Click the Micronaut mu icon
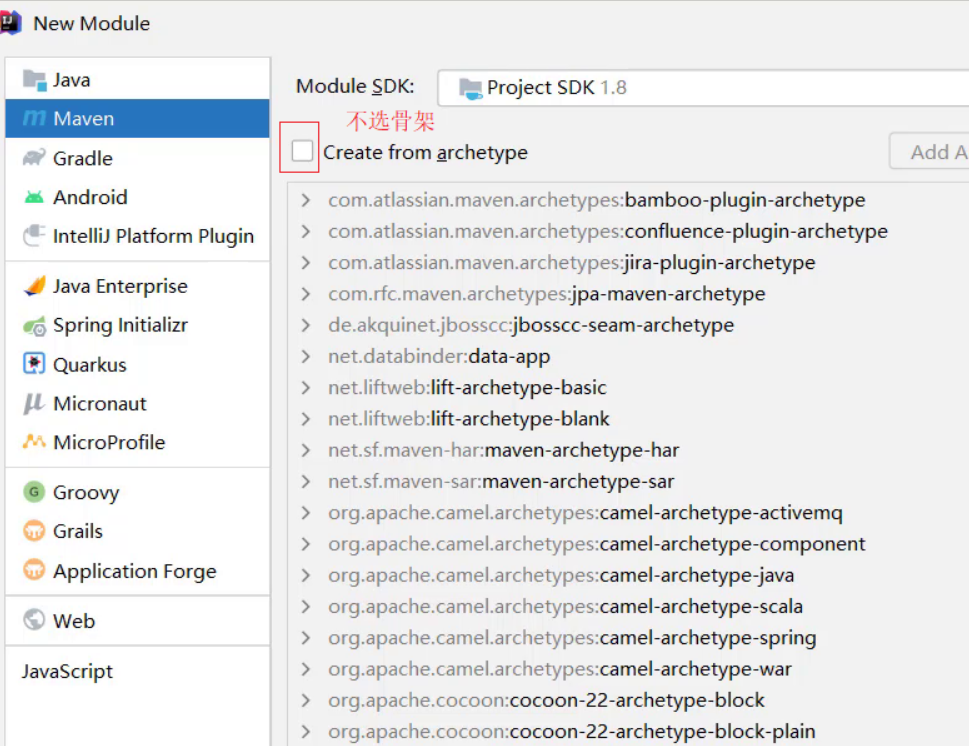 point(35,403)
